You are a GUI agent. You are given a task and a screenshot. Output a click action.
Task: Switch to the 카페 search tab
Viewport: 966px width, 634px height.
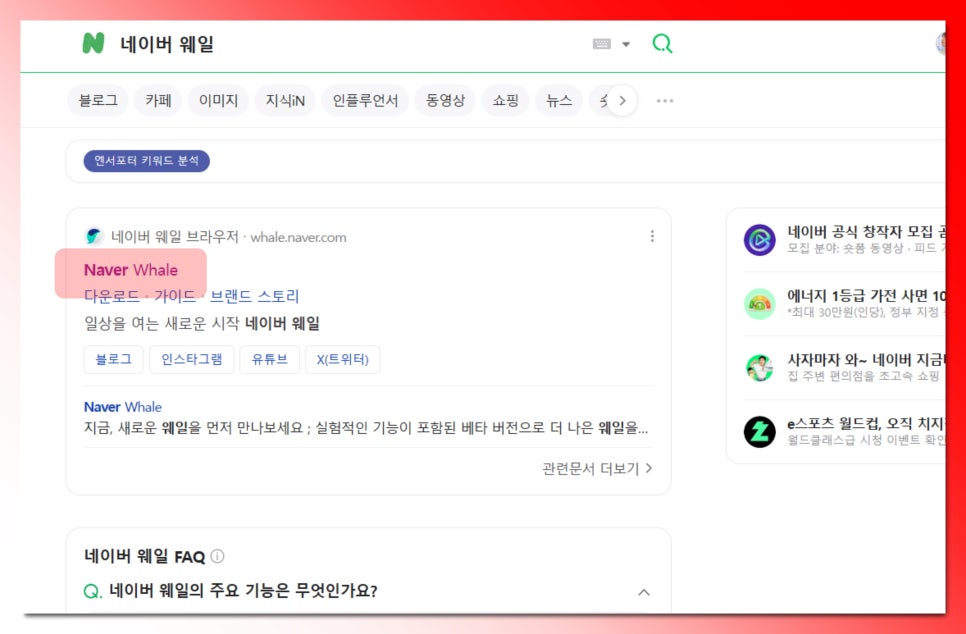(x=158, y=100)
